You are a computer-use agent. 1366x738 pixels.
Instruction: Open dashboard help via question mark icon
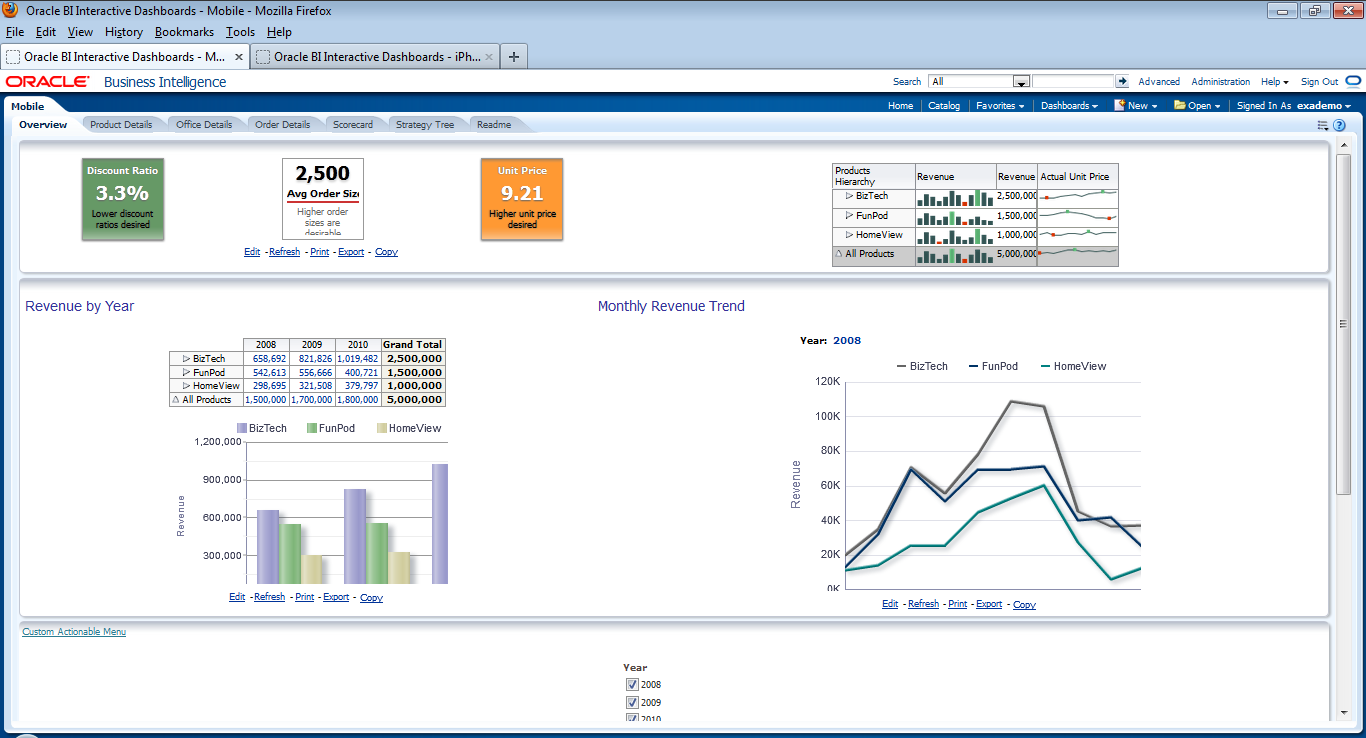tap(1339, 125)
